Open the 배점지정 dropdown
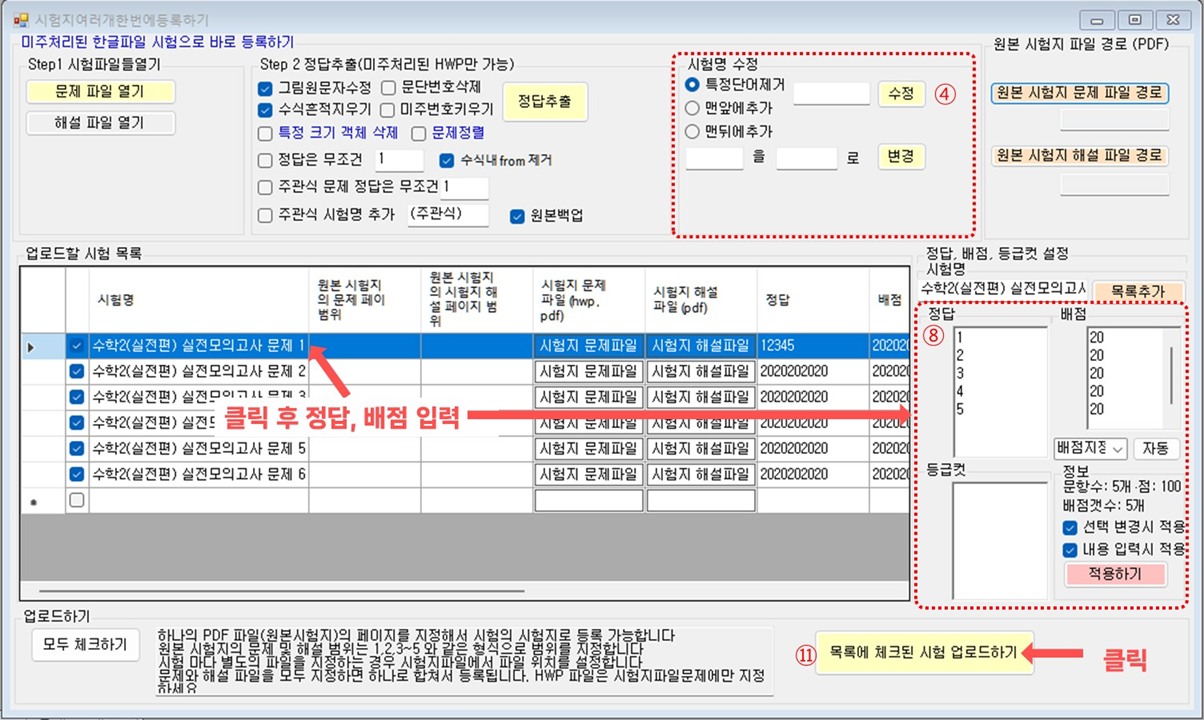The width and height of the screenshot is (1204, 720). tap(1090, 449)
